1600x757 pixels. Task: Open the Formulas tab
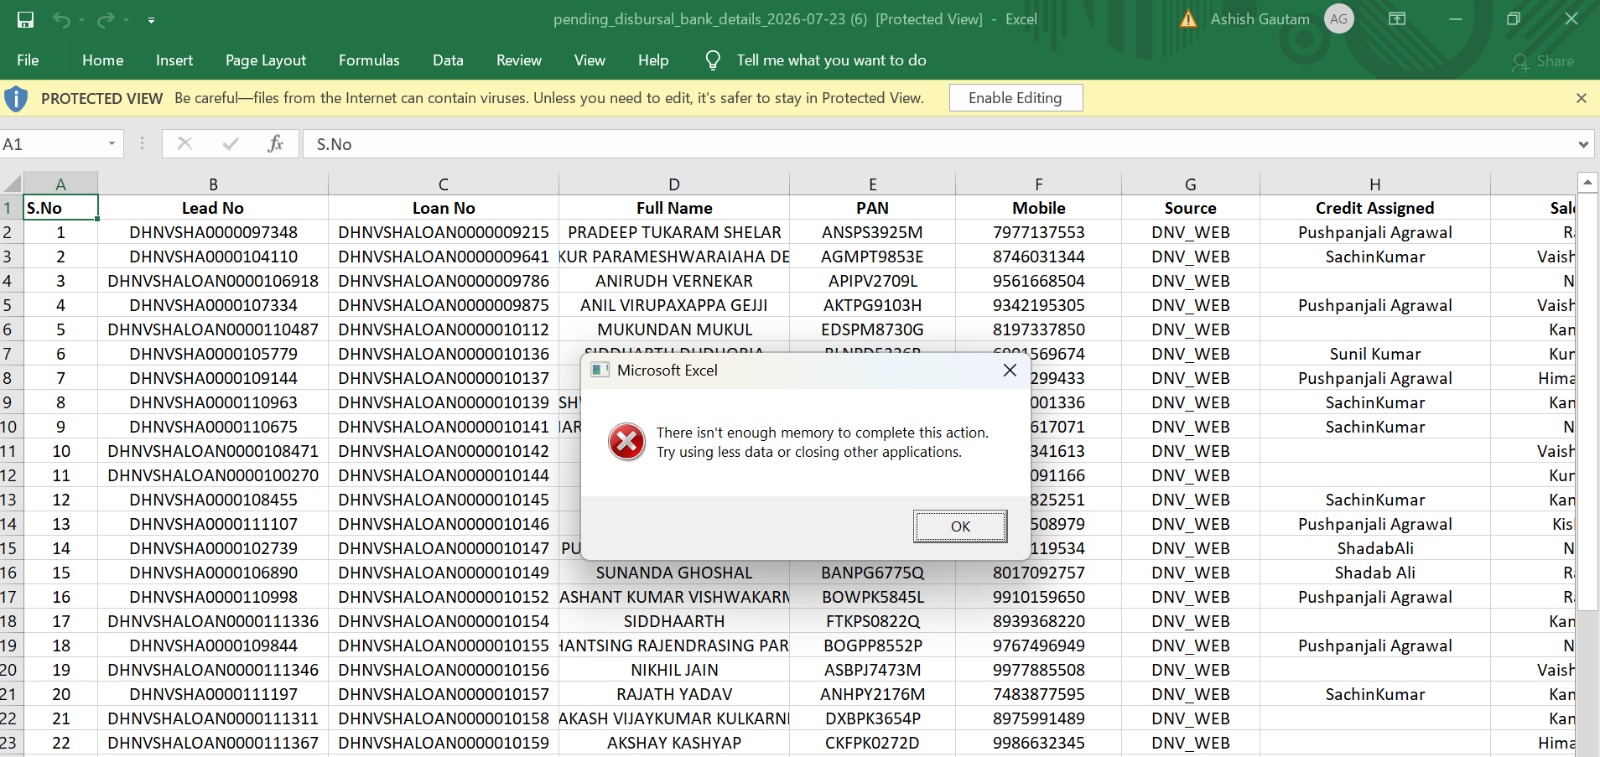369,60
